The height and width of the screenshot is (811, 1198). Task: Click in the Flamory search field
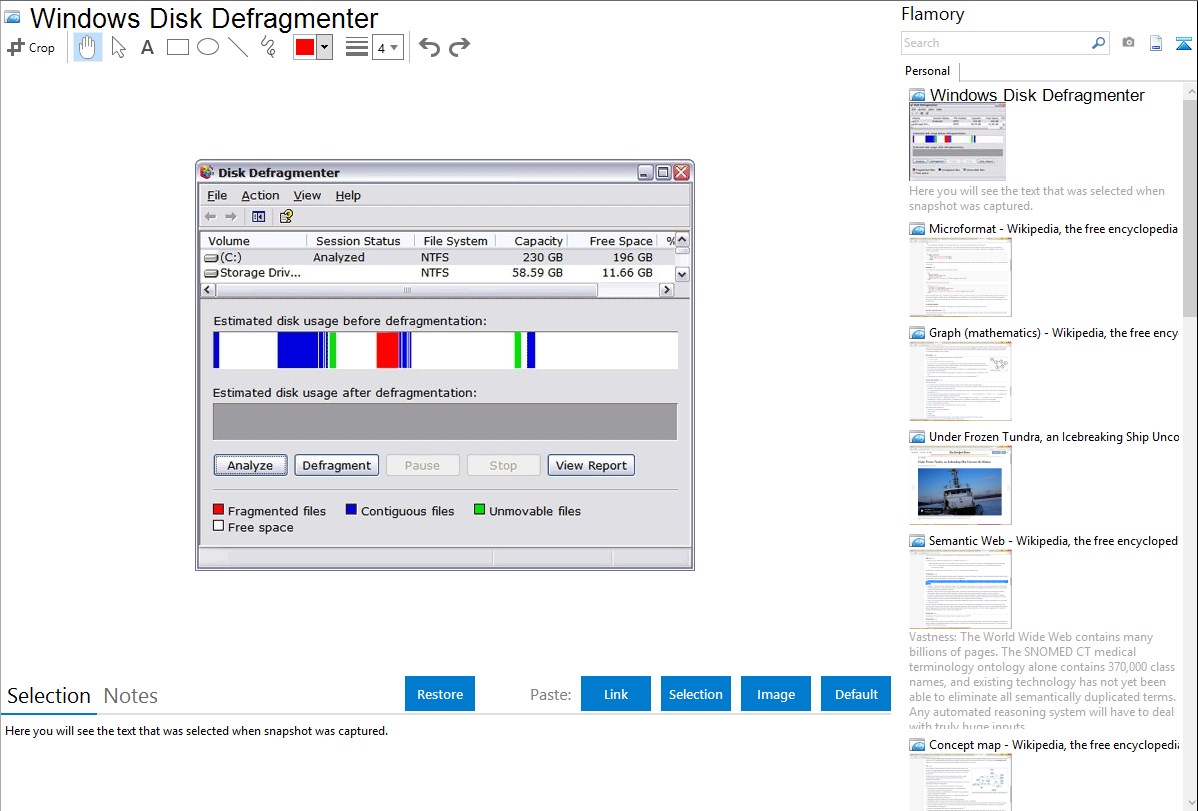[995, 43]
